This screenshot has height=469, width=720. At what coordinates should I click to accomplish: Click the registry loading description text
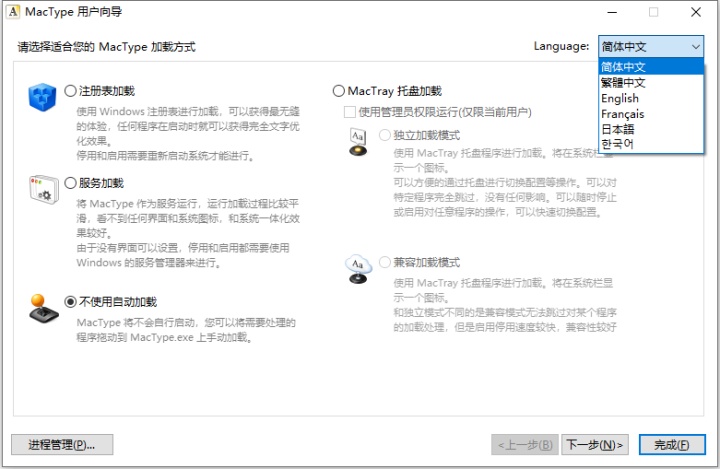pyautogui.click(x=188, y=133)
